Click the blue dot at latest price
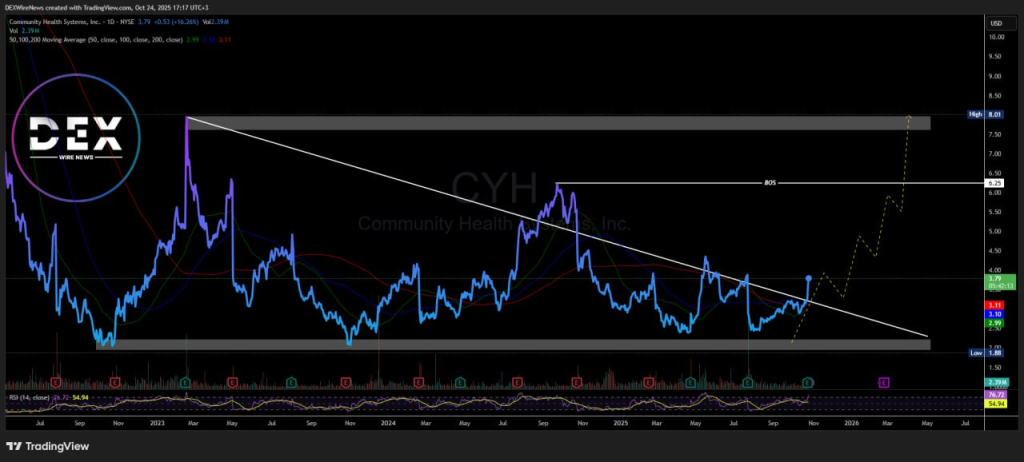1024x462 pixels. [808, 277]
